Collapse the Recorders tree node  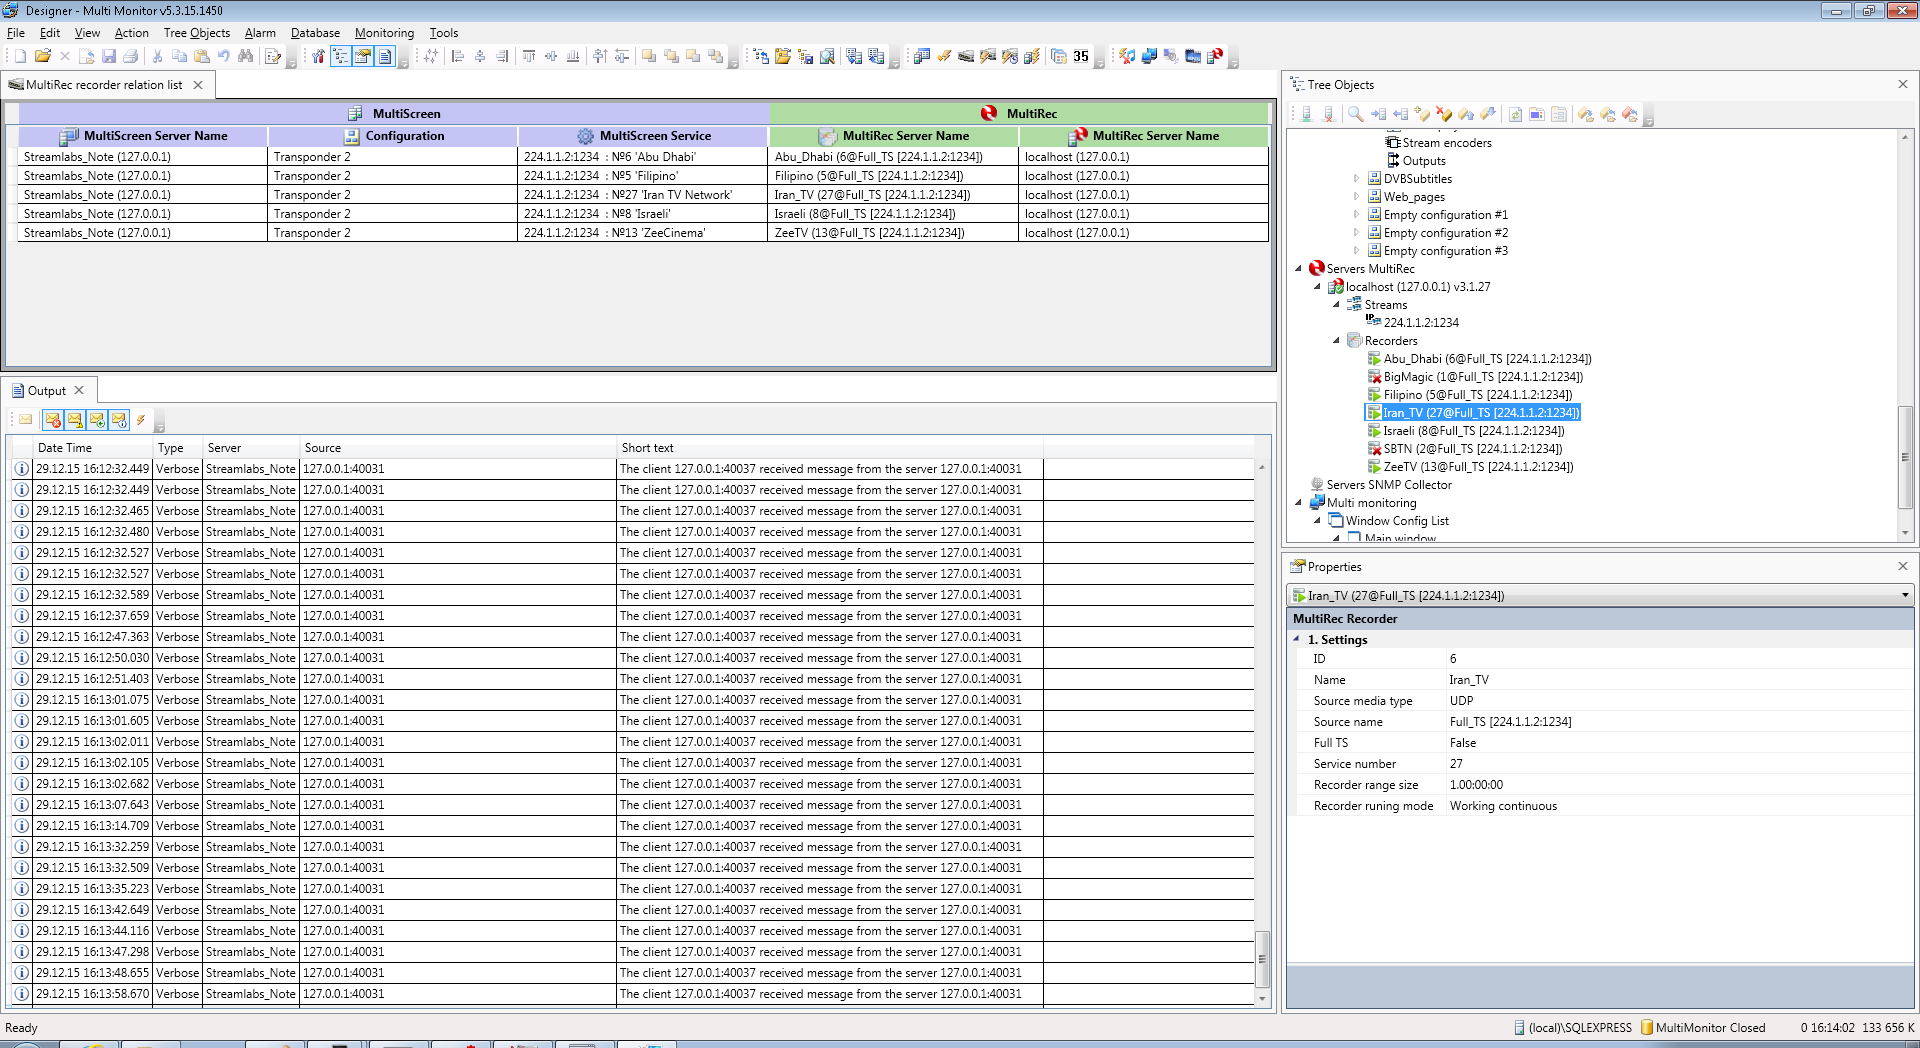[1336, 341]
